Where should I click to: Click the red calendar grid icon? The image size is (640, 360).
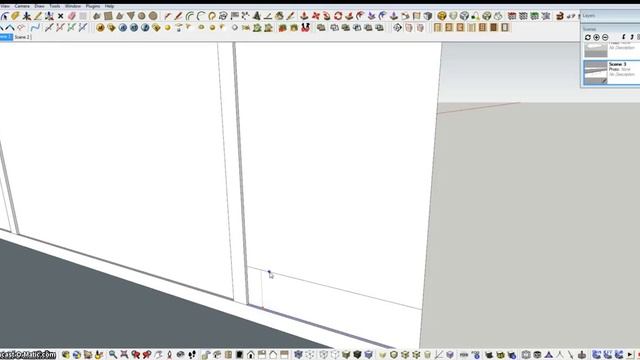pos(512,16)
